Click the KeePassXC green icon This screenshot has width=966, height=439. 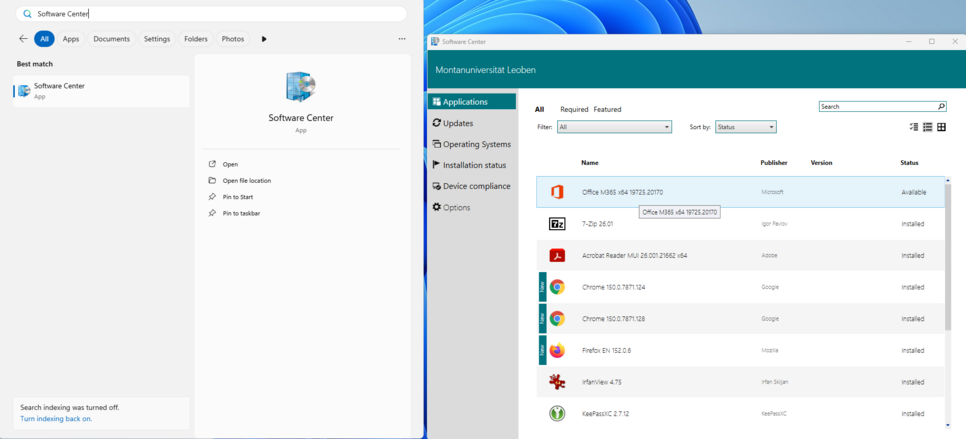click(x=557, y=414)
